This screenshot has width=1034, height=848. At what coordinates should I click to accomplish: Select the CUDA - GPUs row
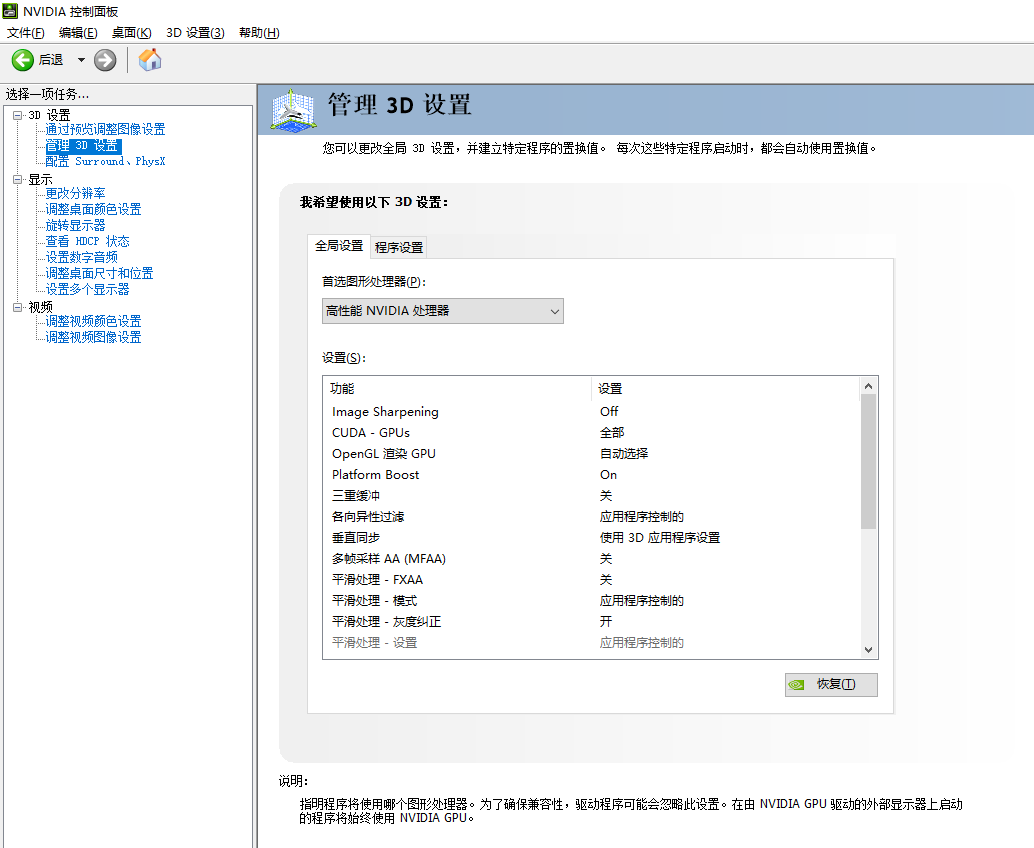(592, 433)
